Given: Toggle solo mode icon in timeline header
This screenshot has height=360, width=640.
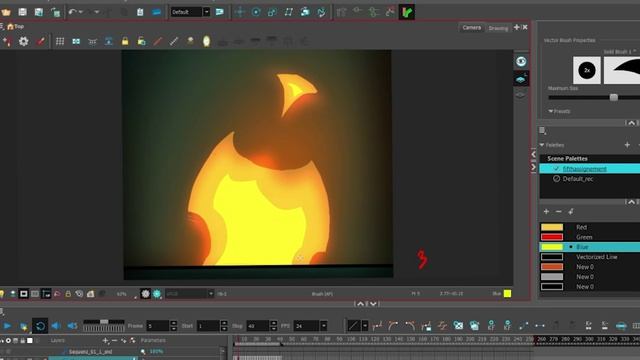Looking at the screenshot, I should pyautogui.click(x=8, y=340).
